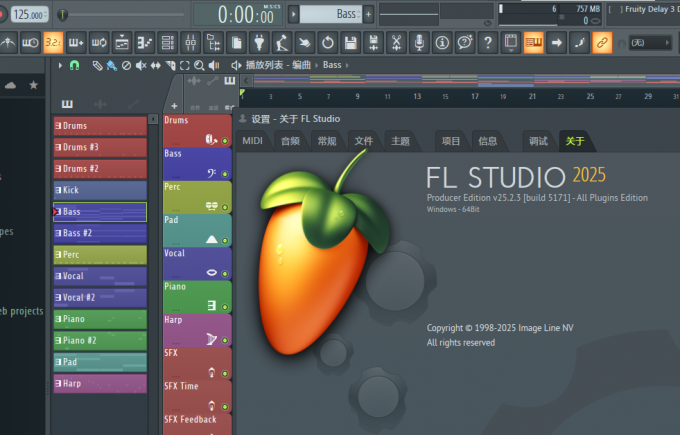Mute the Vocal track green light

pos(225,274)
